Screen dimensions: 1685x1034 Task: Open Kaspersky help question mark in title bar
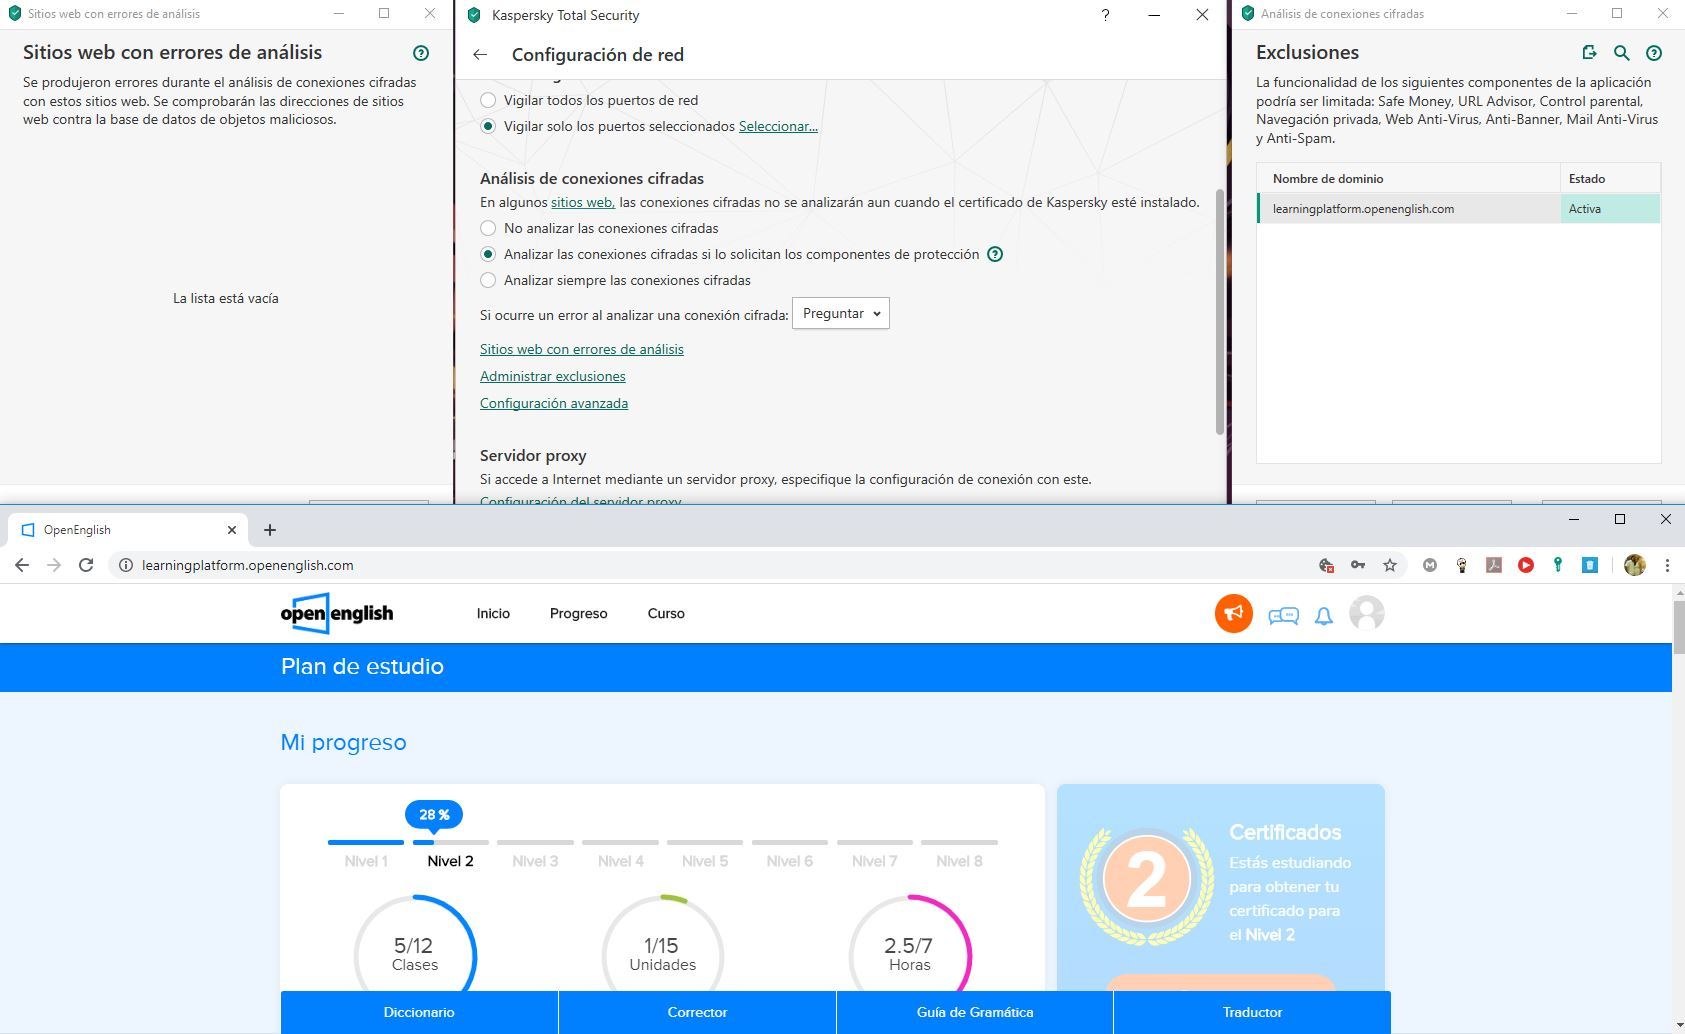point(1105,15)
